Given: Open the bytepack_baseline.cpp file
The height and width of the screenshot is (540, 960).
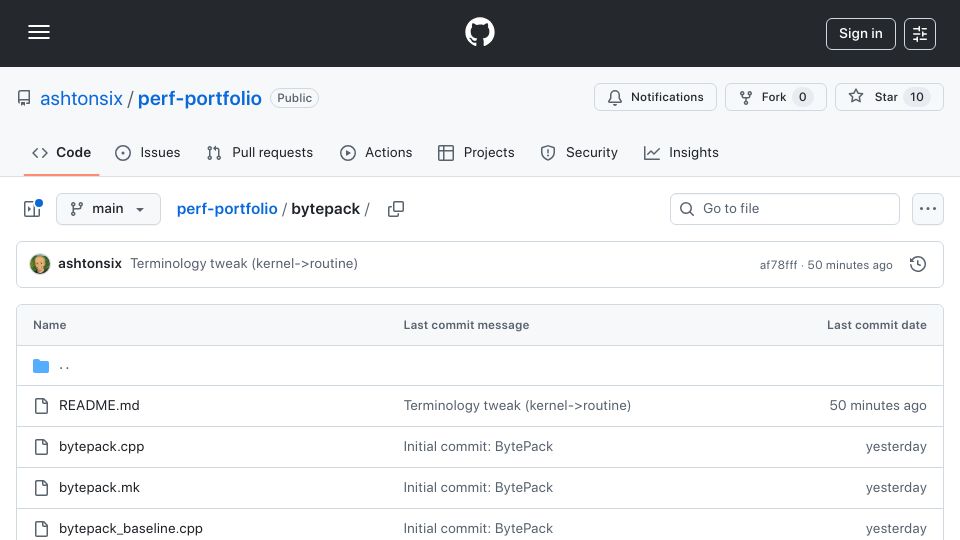Looking at the screenshot, I should point(130,528).
